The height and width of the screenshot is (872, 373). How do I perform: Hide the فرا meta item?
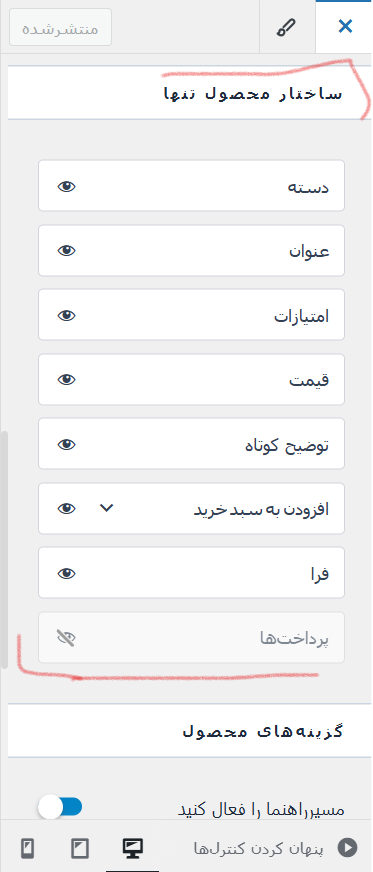(66, 573)
